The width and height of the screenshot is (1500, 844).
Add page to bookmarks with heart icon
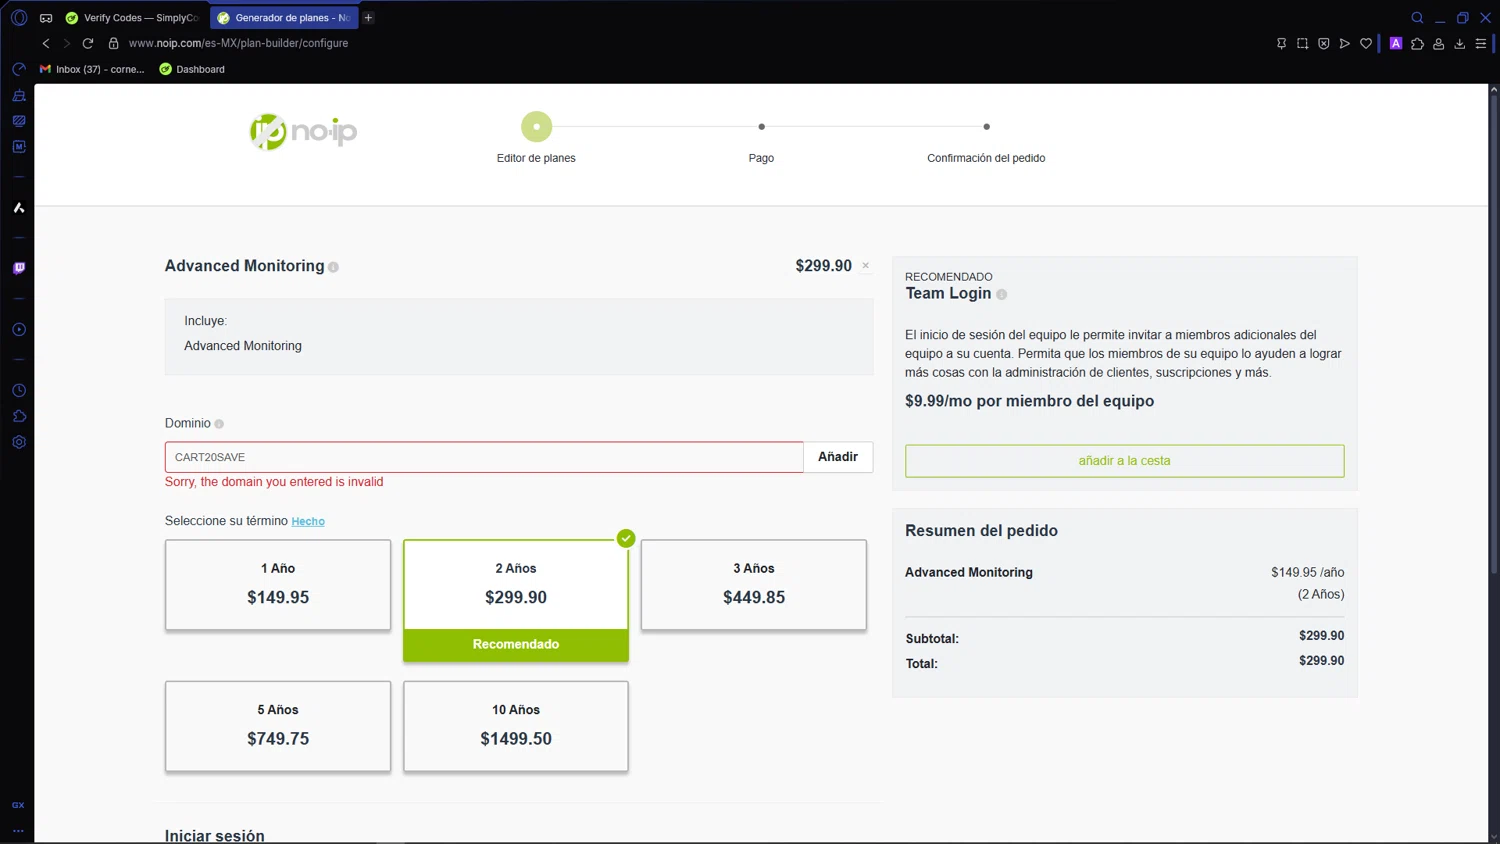(x=1366, y=43)
